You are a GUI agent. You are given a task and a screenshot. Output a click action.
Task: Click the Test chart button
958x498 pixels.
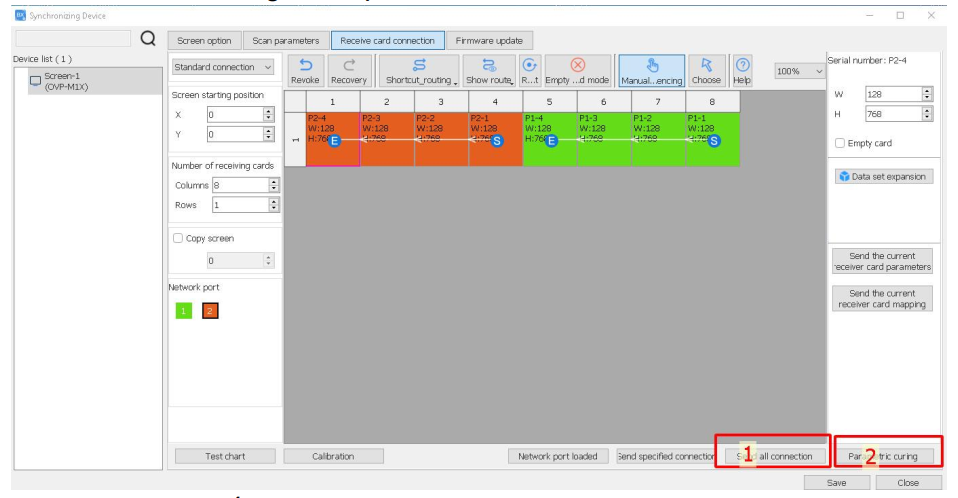coord(225,456)
